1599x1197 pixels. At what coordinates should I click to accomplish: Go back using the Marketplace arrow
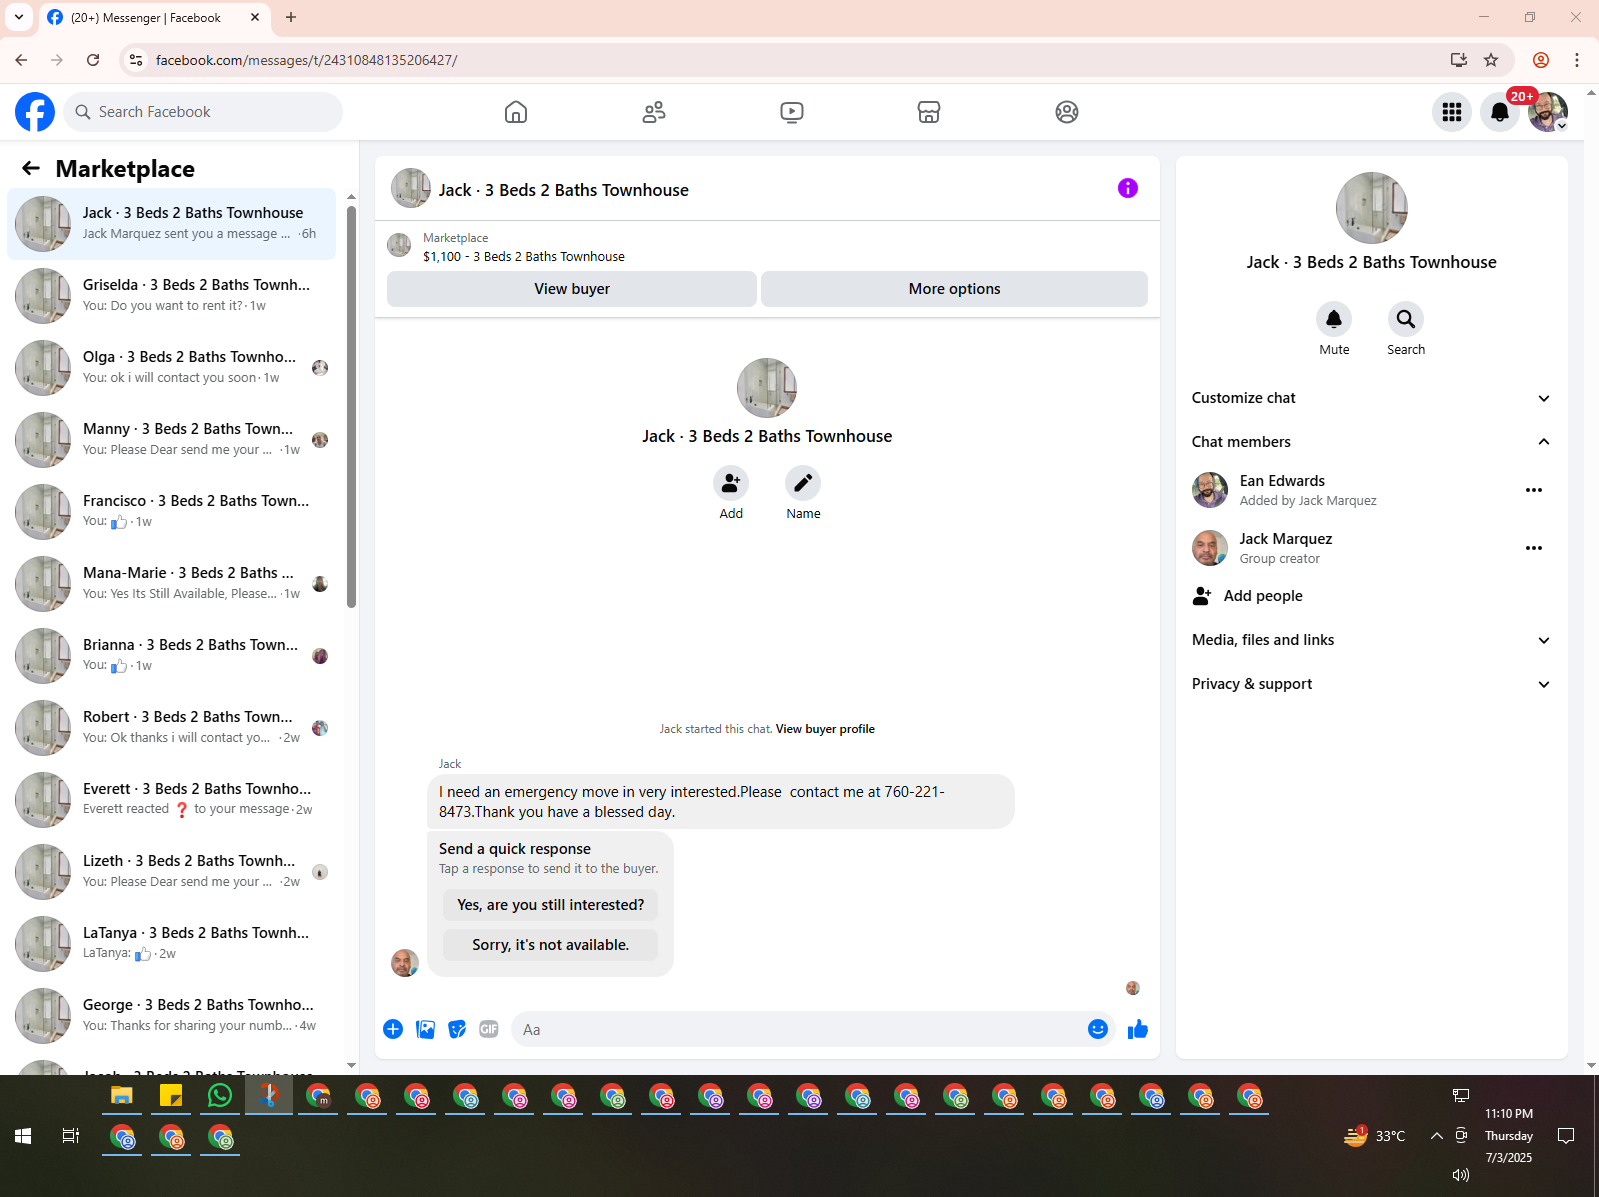(31, 168)
